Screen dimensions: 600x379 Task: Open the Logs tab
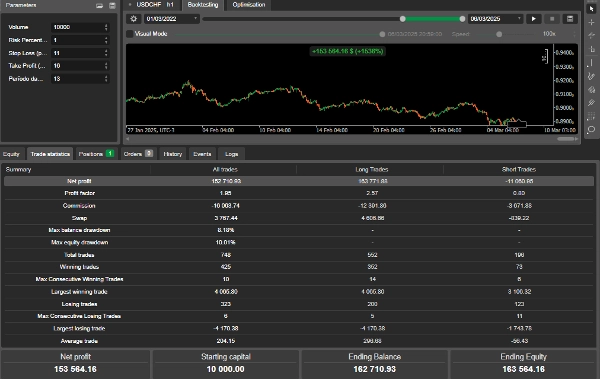click(232, 154)
